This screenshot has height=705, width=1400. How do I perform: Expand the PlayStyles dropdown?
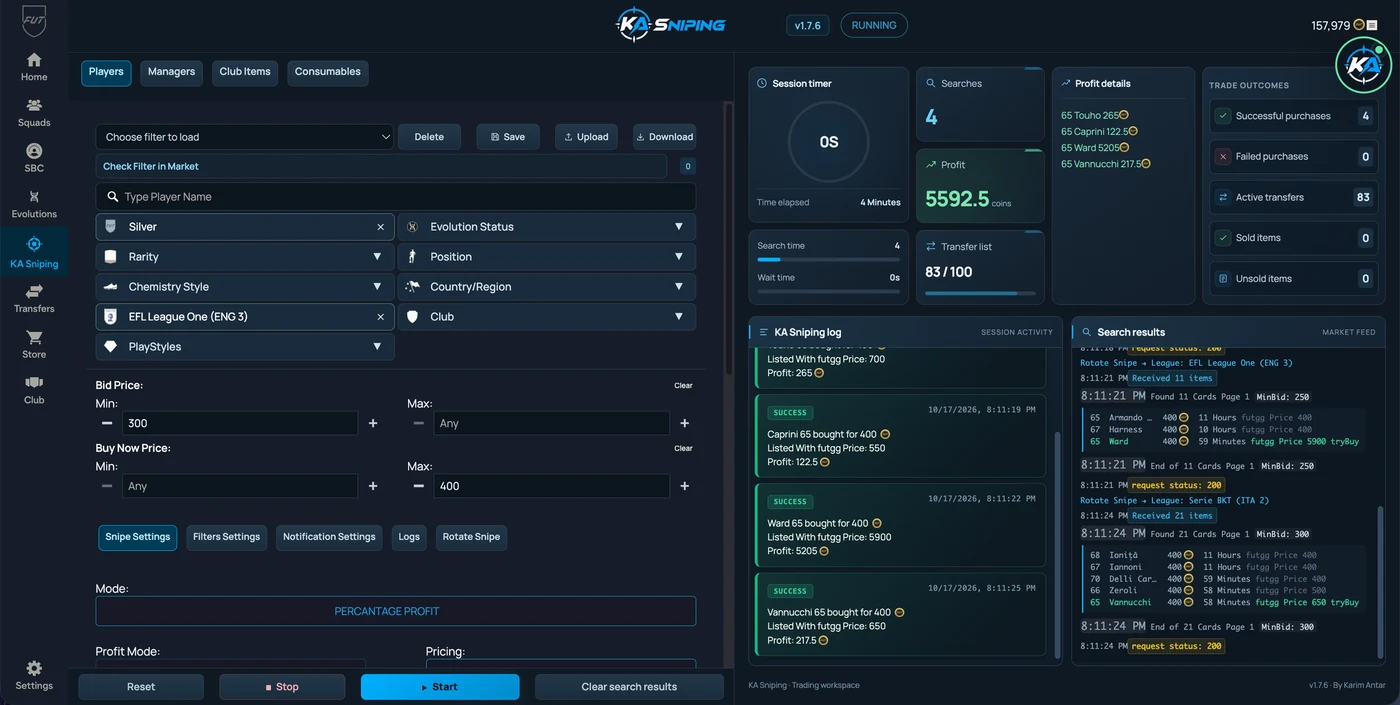pyautogui.click(x=245, y=347)
